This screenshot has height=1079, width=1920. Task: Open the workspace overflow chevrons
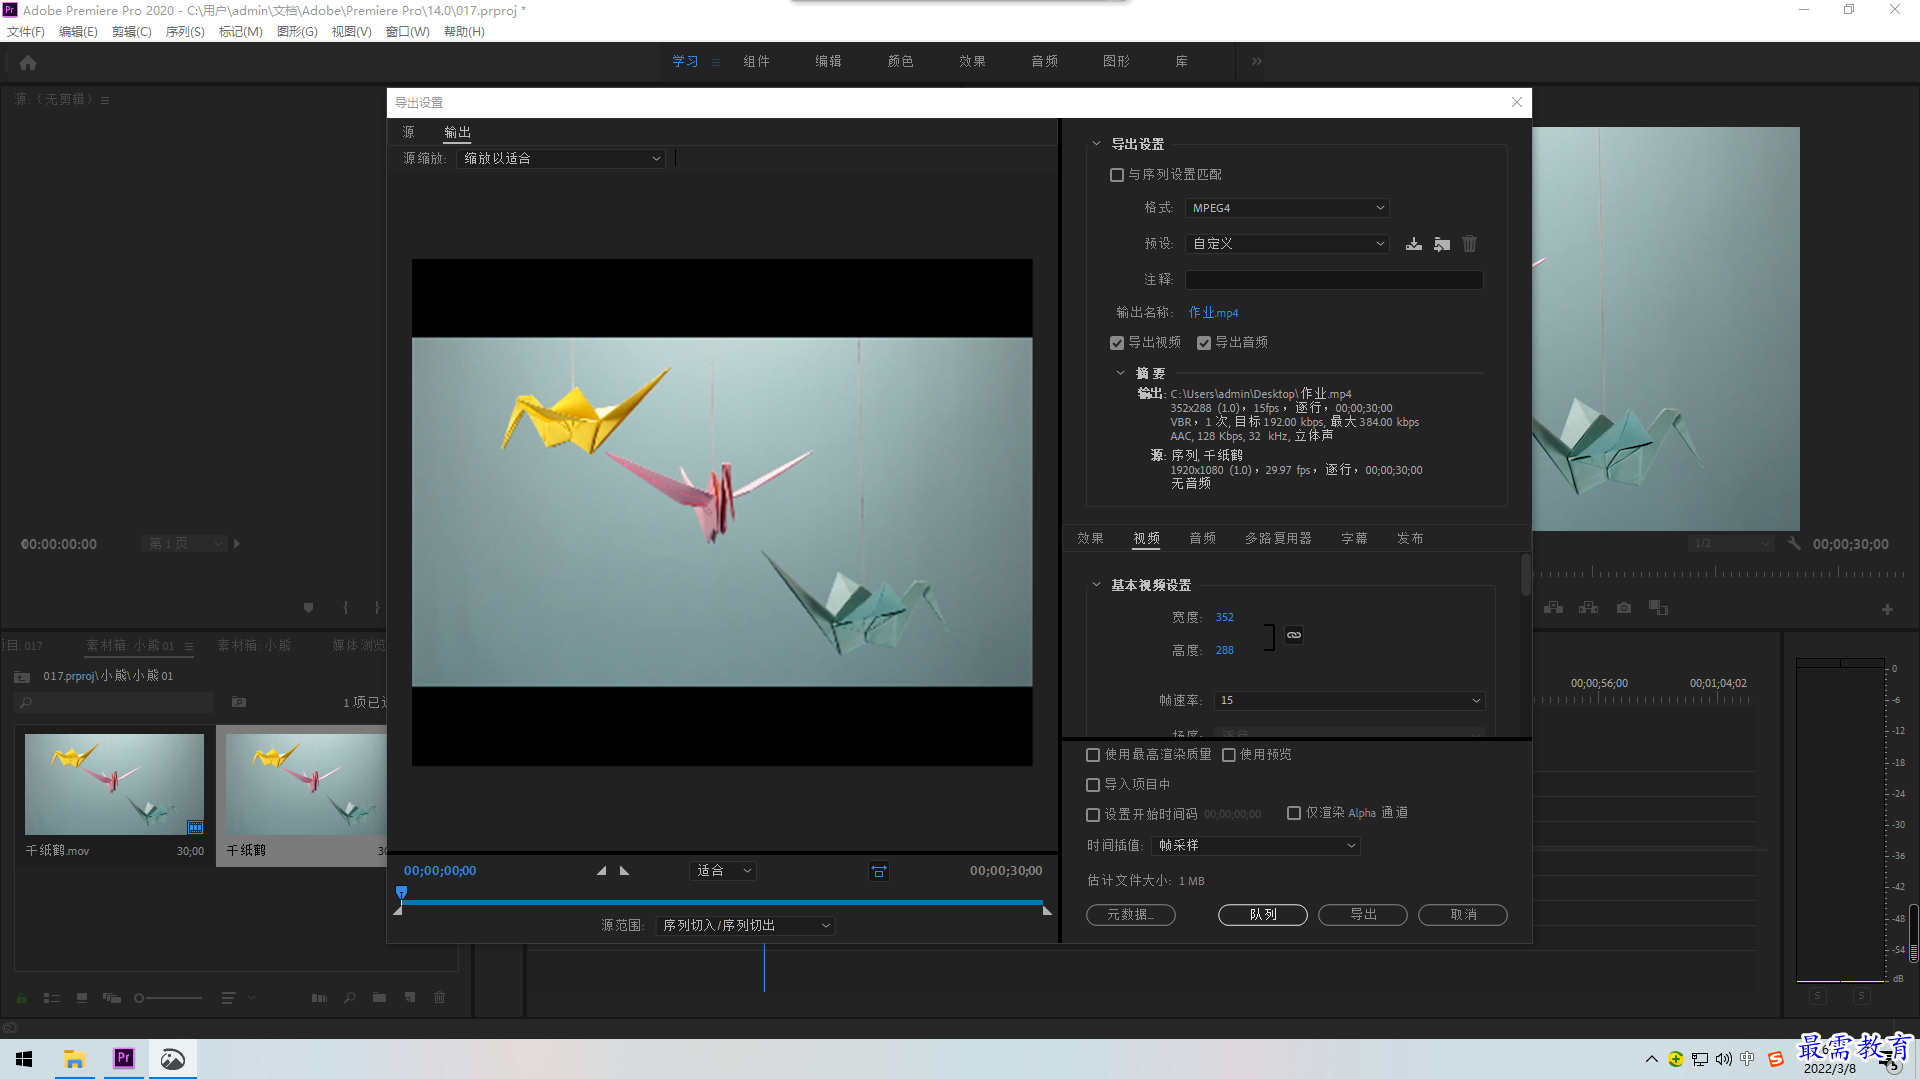click(x=1257, y=61)
